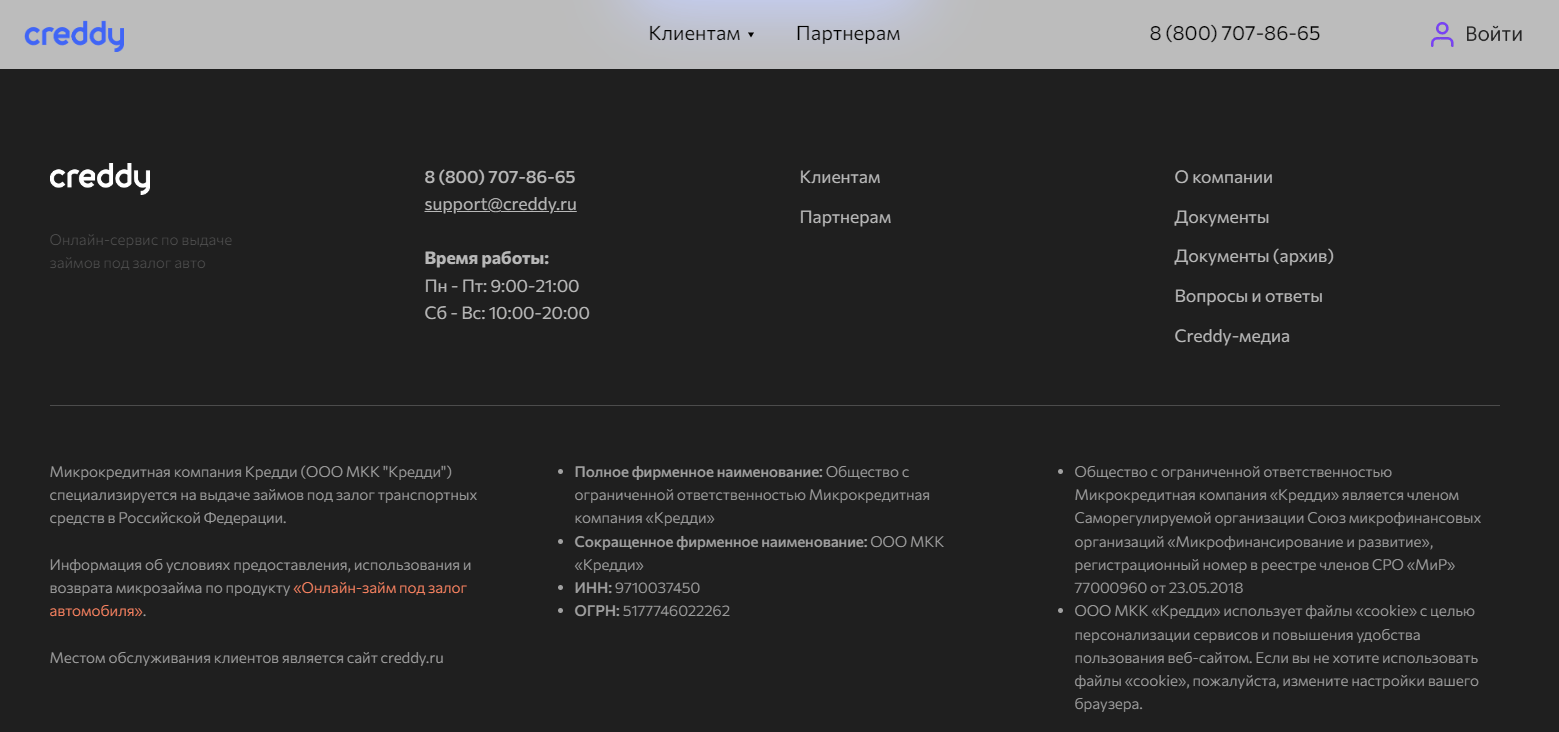Click the cookie notice paragraph about ООО МКК «Кредди»
Screen dimensions: 1559x732
(1276, 658)
